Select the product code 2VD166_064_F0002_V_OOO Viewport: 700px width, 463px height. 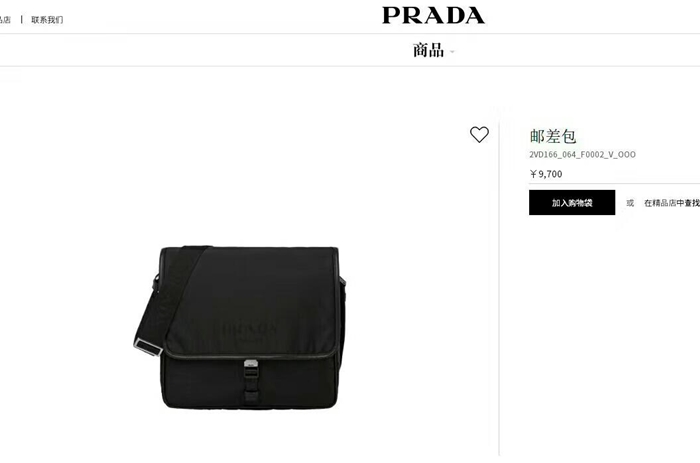tap(582, 154)
